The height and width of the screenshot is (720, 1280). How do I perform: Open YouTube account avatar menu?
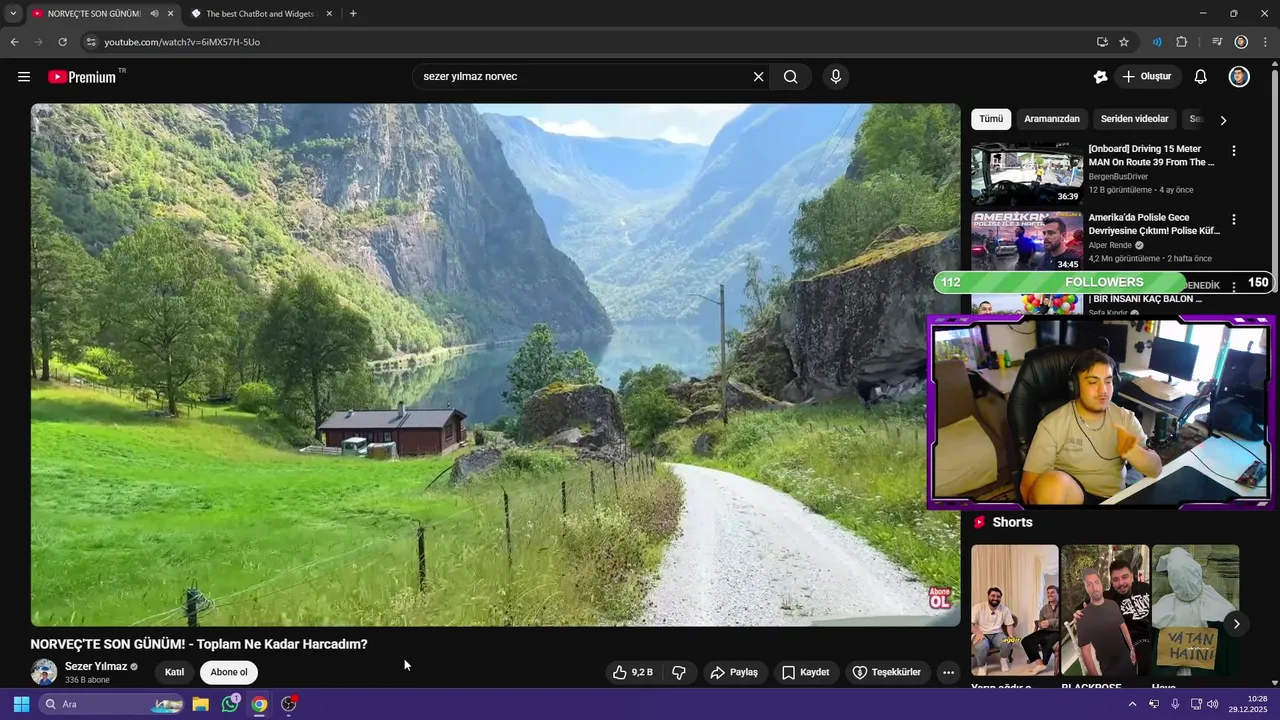pos(1239,77)
